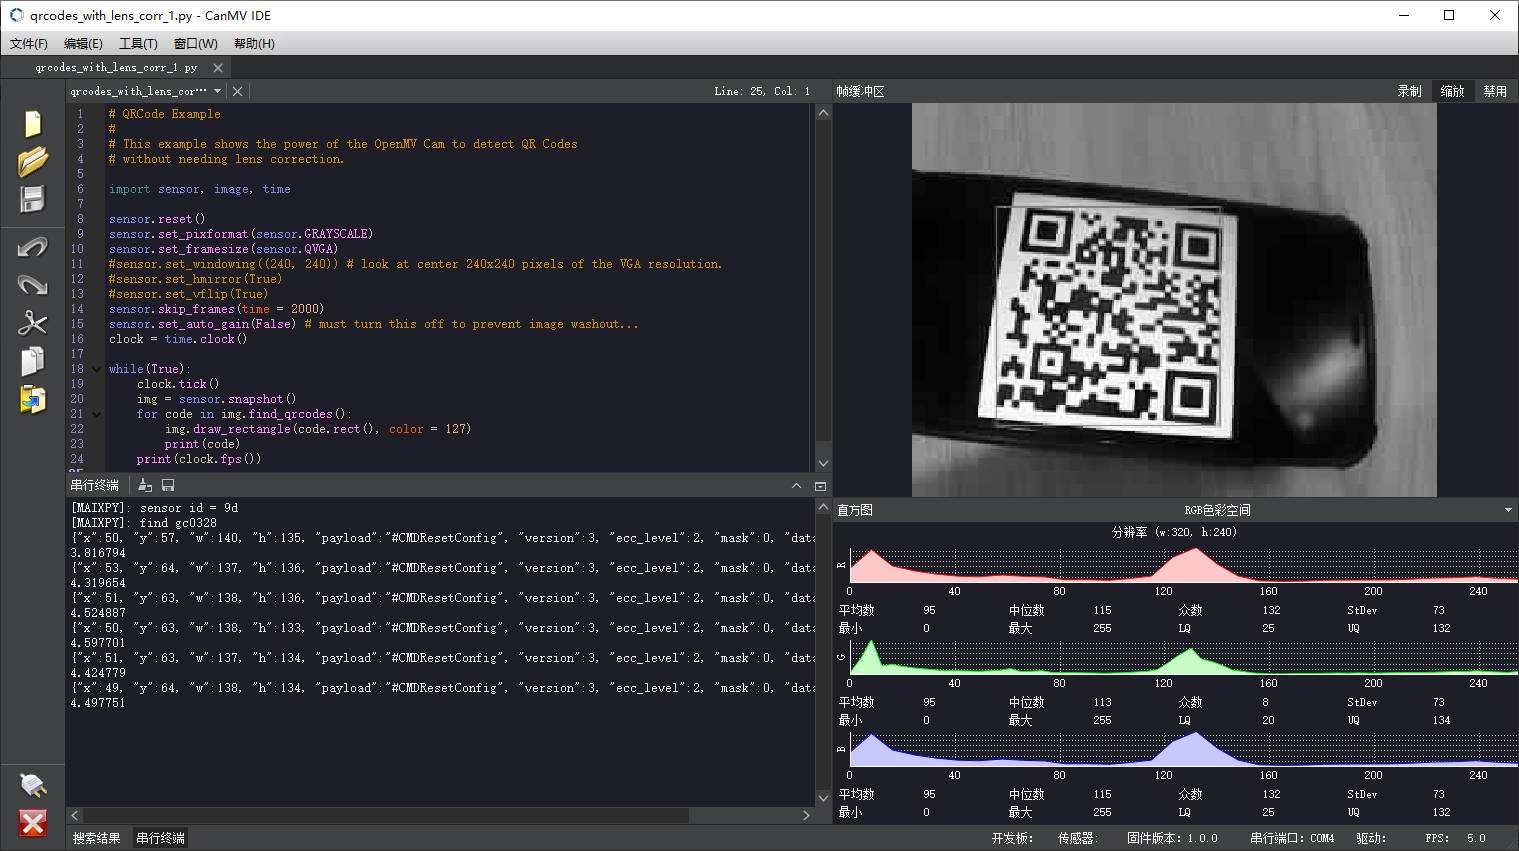Click the [MAIXPY]: find gc0328 terminal line
Image resolution: width=1519 pixels, height=851 pixels.
(x=144, y=523)
